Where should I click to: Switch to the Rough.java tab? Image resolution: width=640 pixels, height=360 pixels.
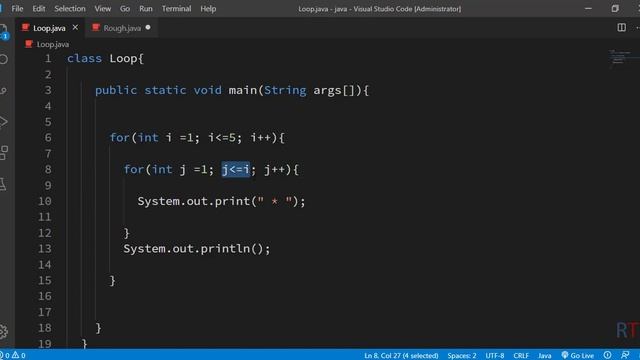(122, 28)
